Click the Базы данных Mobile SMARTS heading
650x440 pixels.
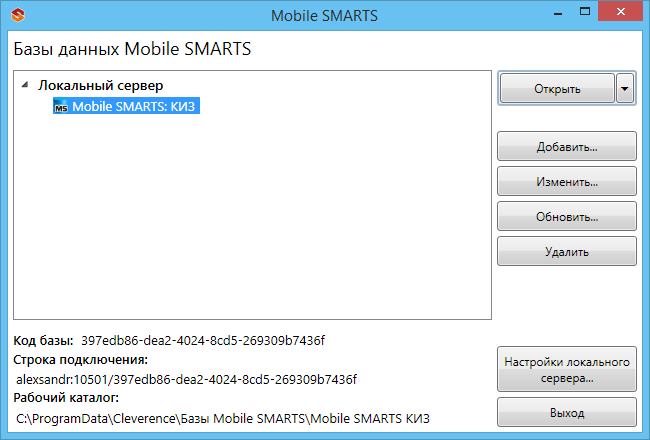coord(132,49)
